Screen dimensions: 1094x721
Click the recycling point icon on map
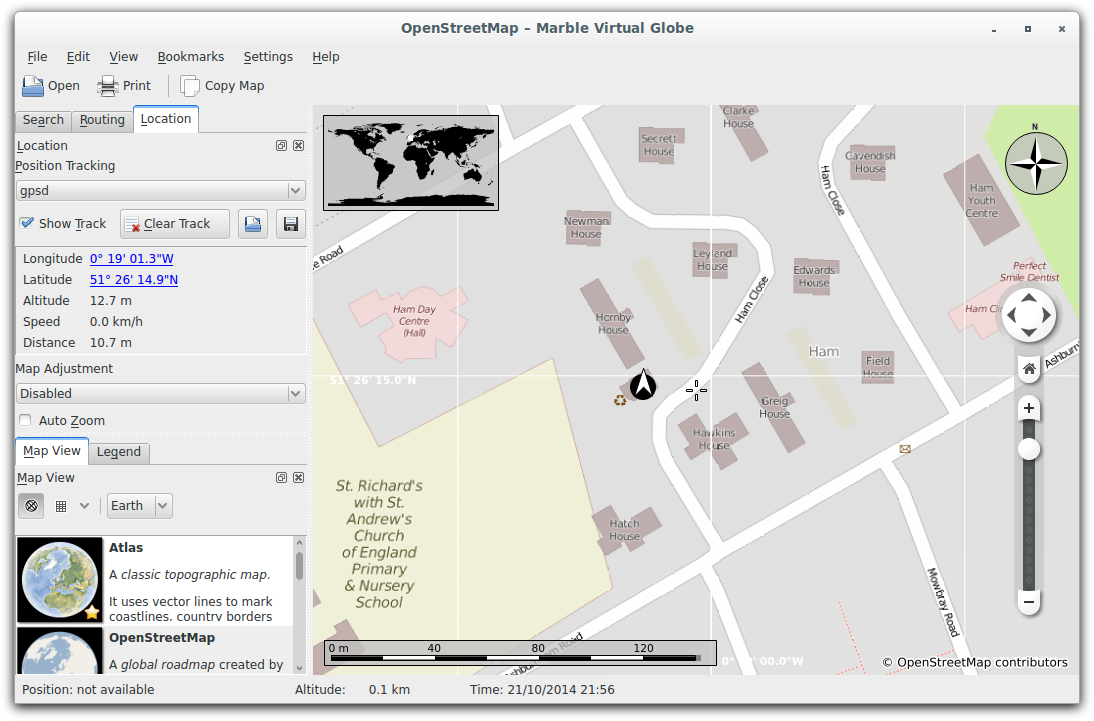pos(620,400)
